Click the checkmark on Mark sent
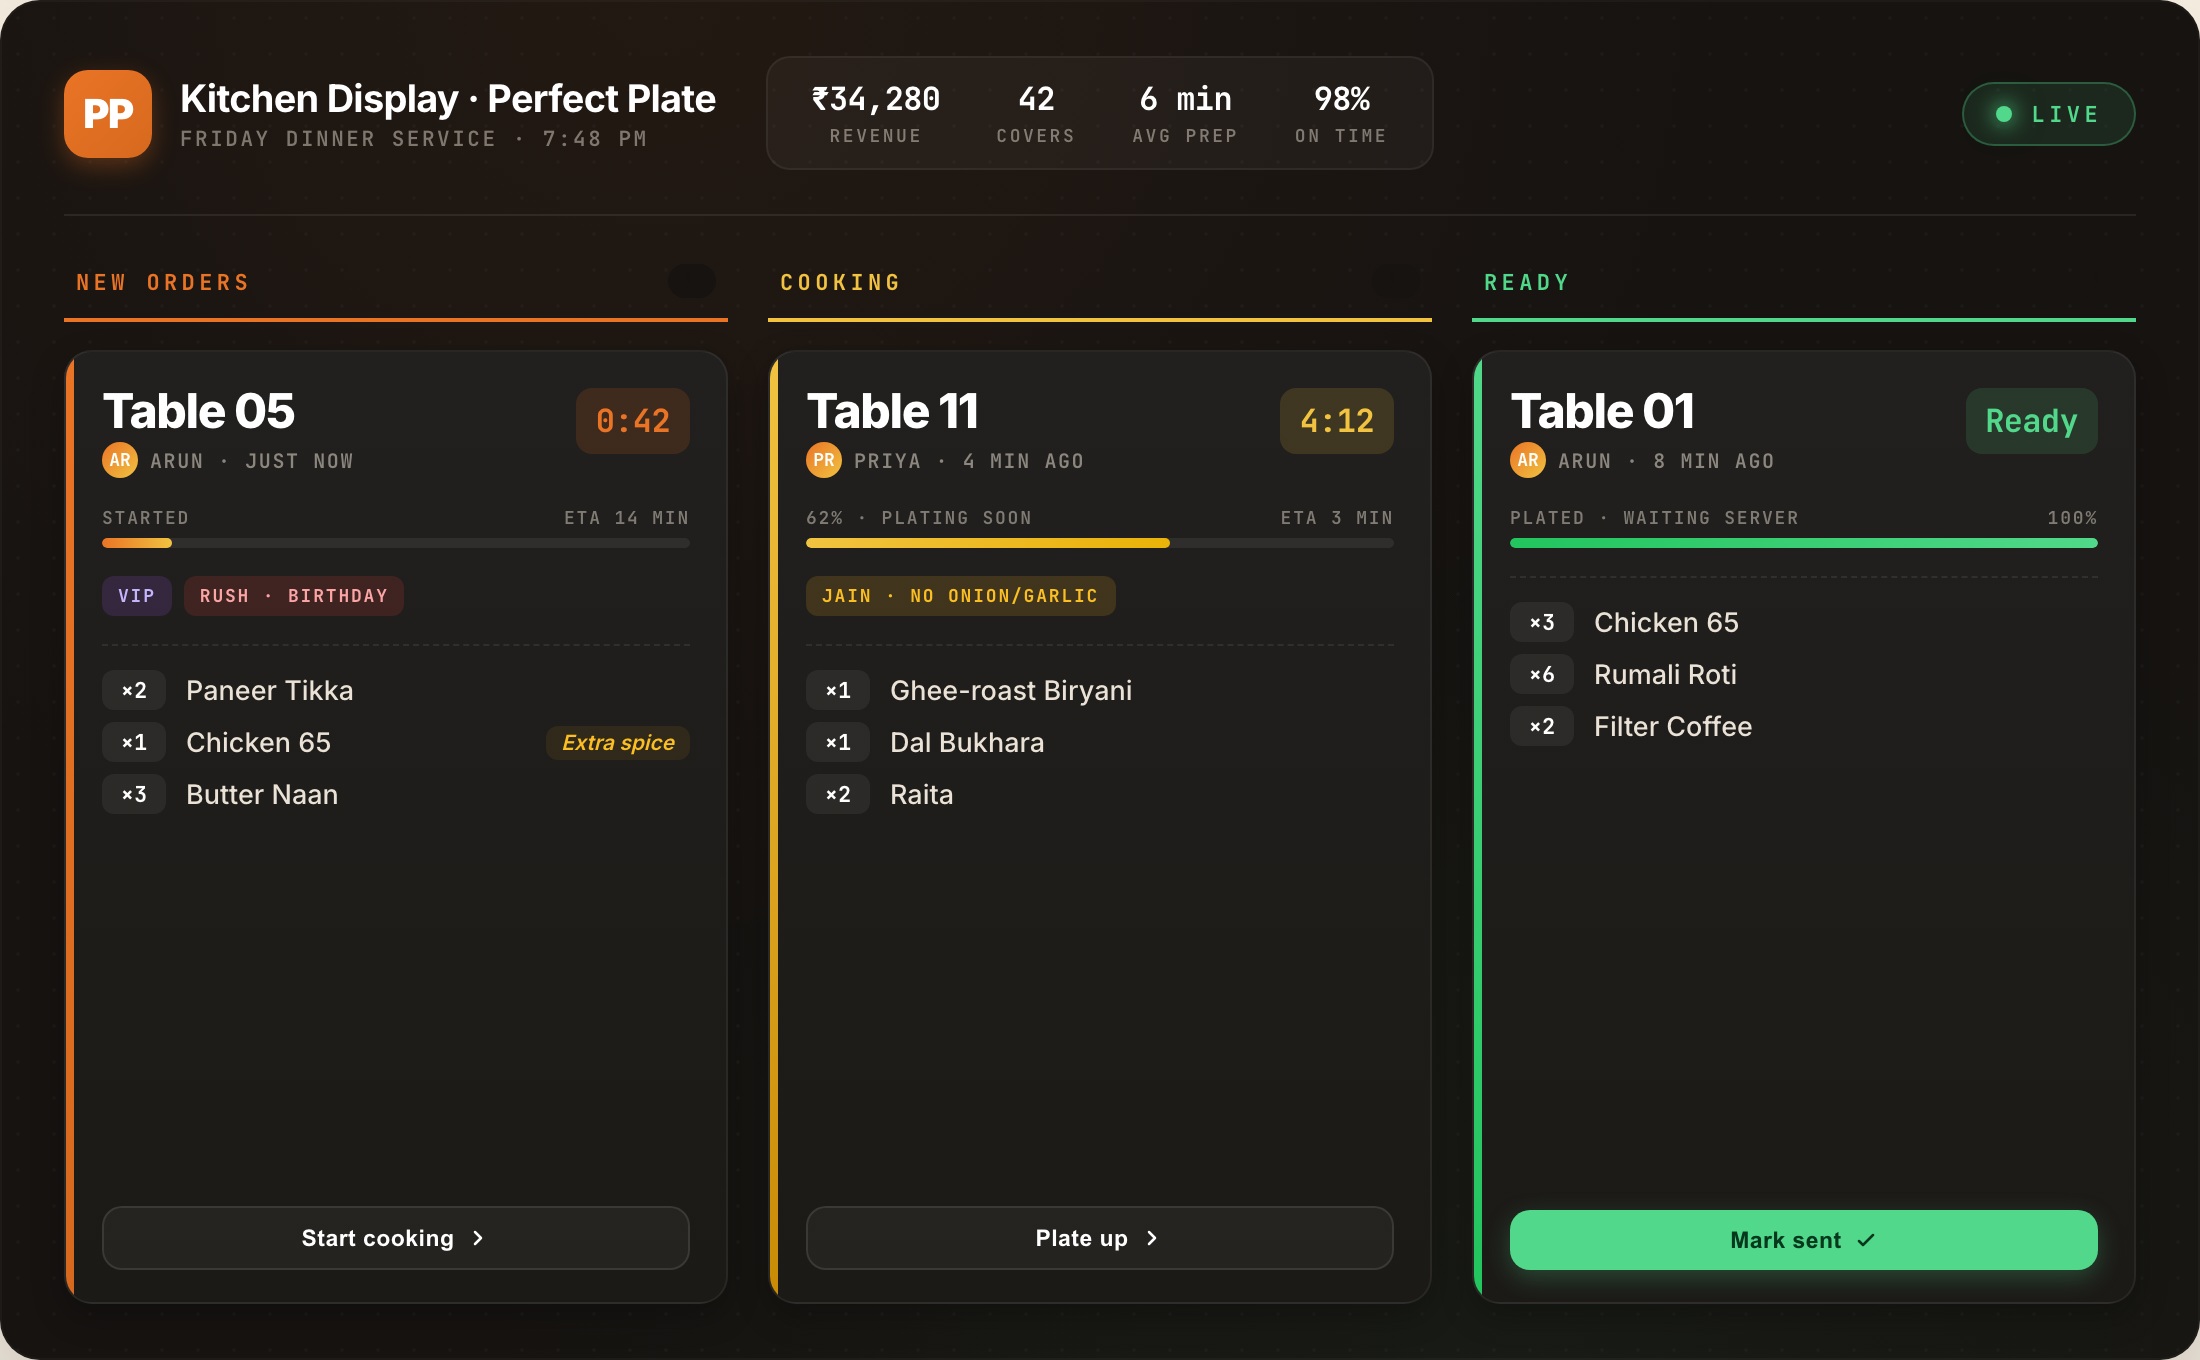 point(1866,1240)
